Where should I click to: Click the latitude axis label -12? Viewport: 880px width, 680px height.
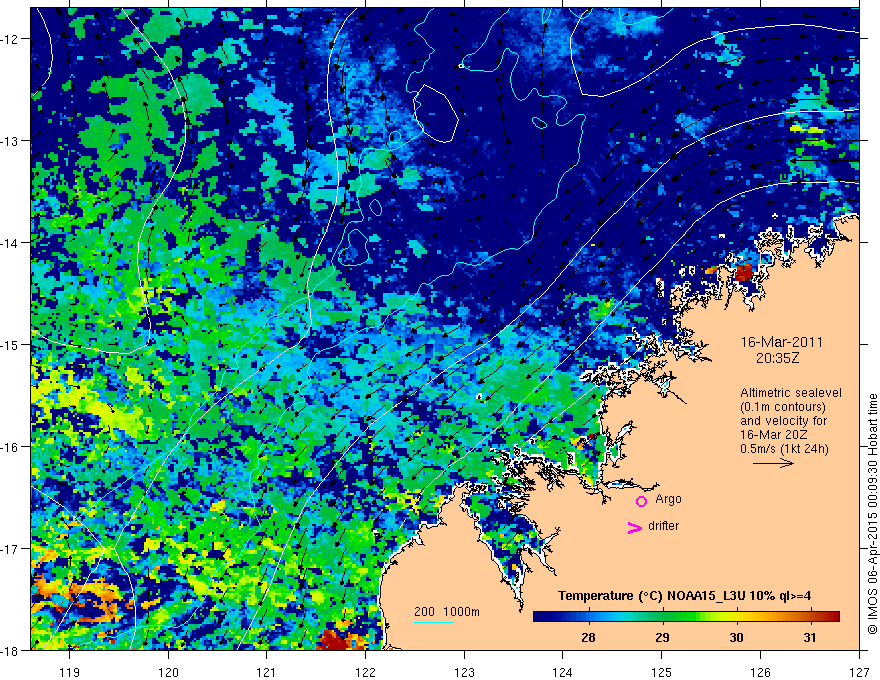click(x=10, y=39)
